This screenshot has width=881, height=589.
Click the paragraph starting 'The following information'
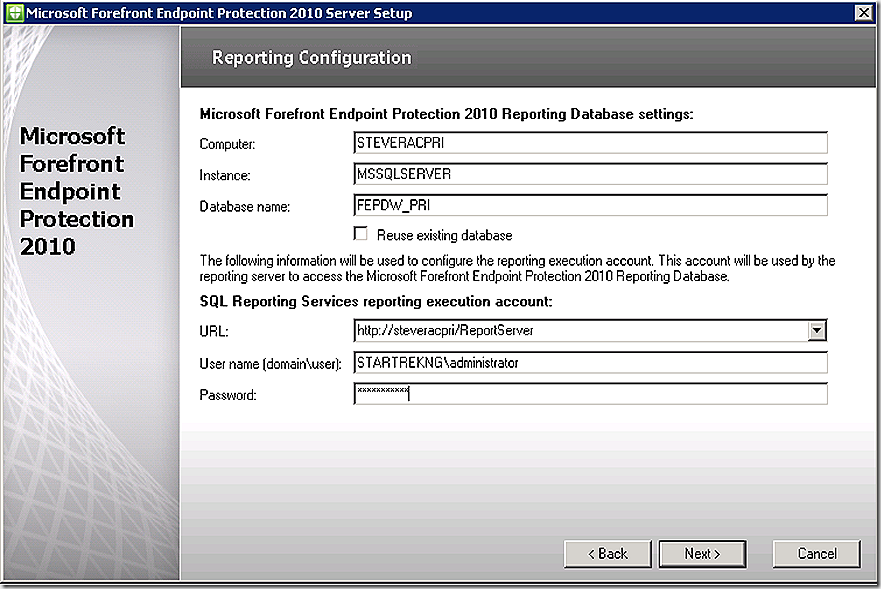point(517,269)
